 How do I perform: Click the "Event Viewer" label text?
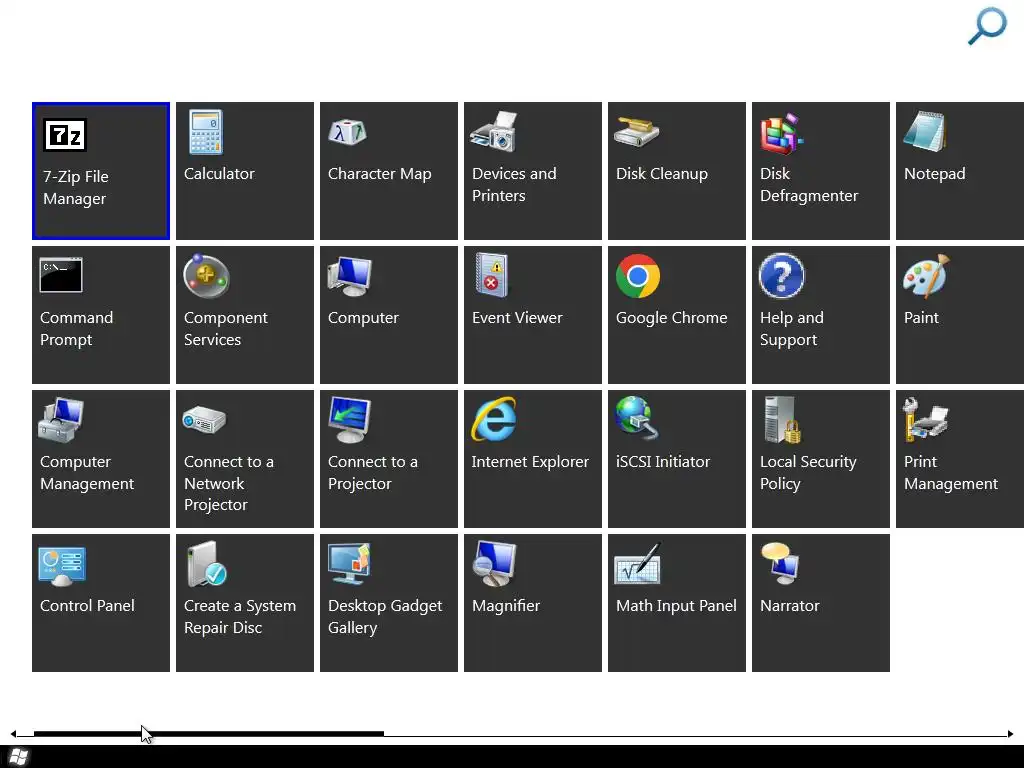click(x=517, y=318)
